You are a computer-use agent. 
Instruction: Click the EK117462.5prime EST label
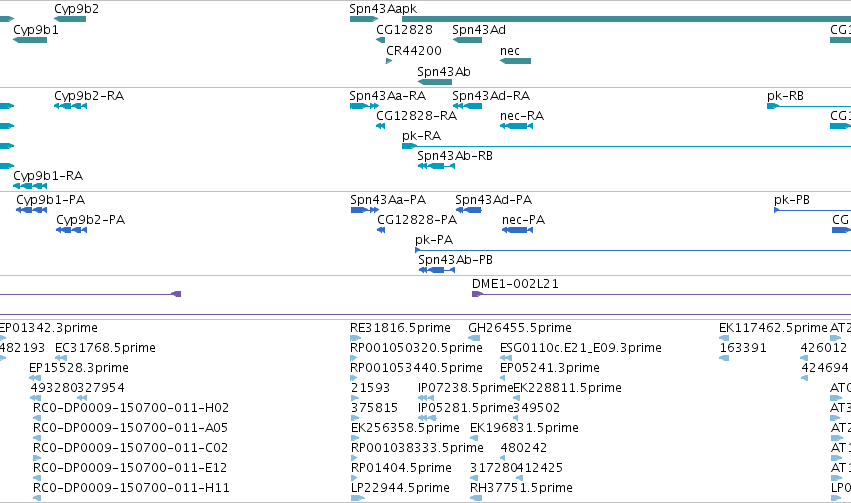click(773, 328)
